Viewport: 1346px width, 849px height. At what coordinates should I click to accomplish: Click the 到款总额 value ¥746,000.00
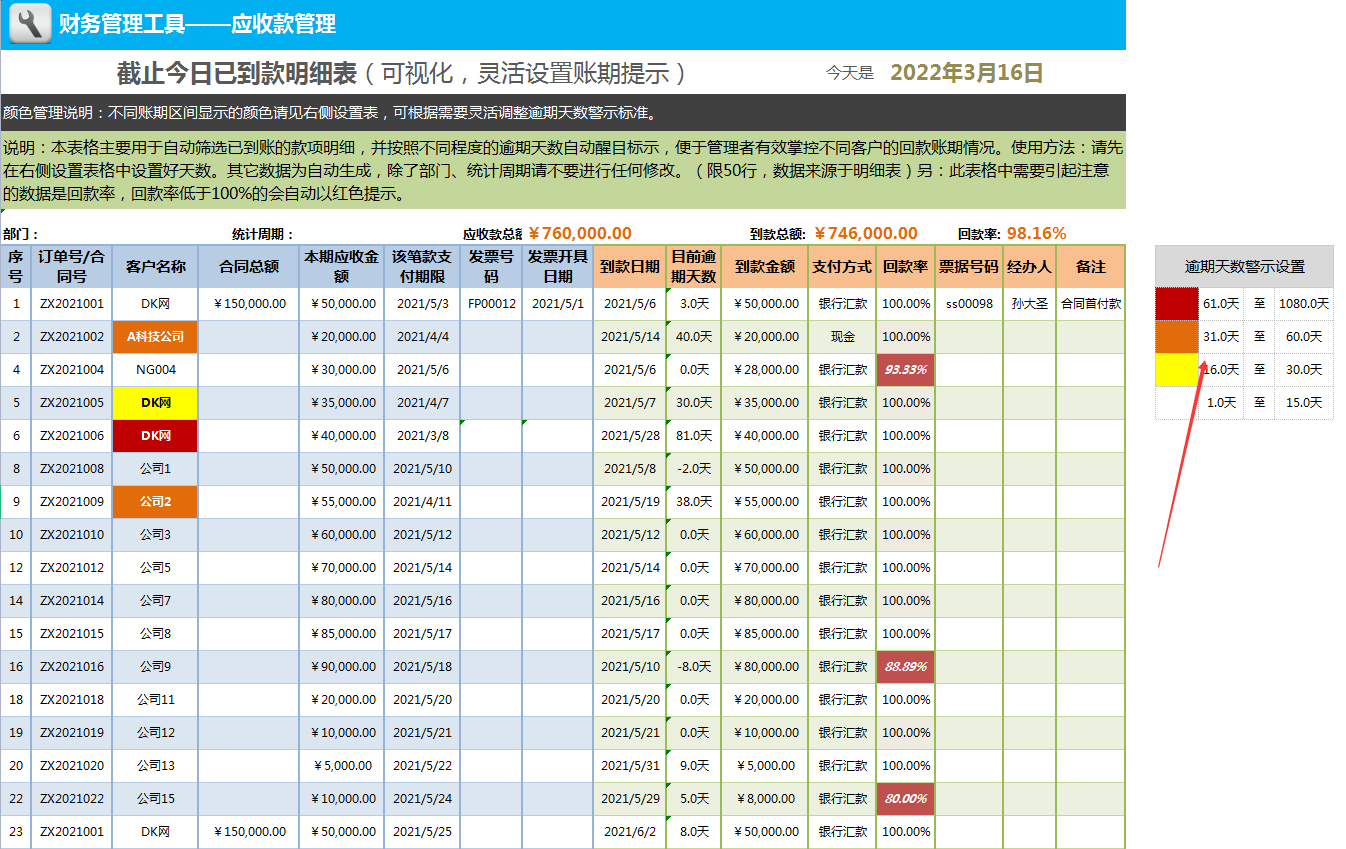click(866, 233)
